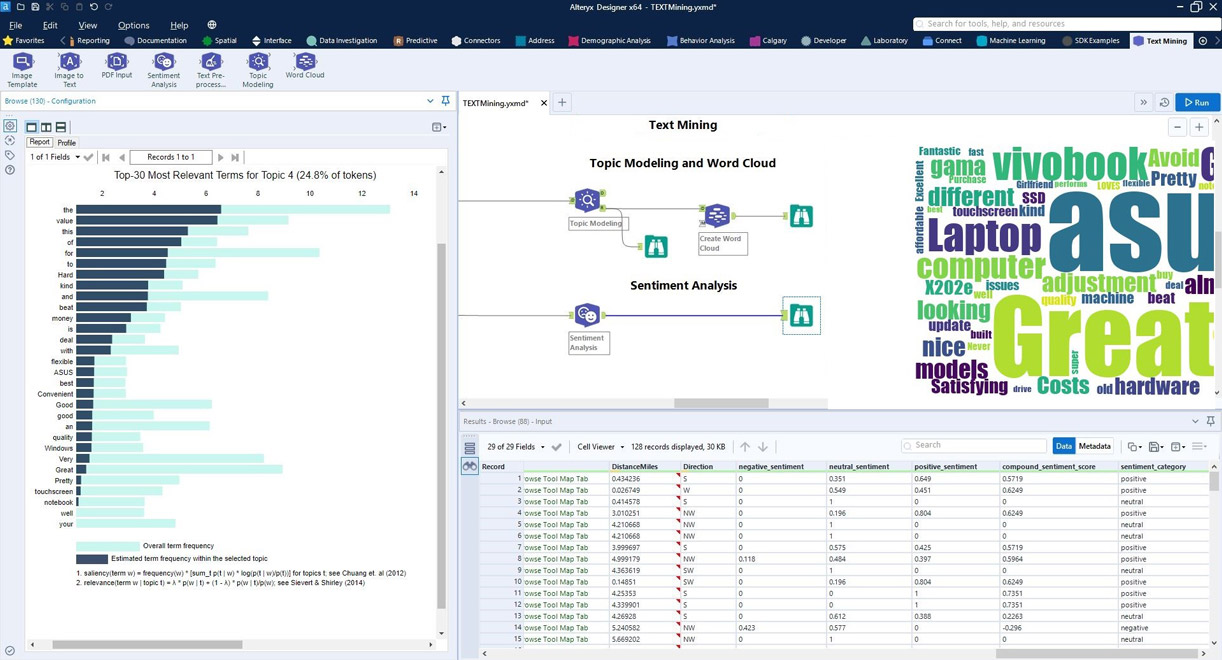Toggle Metadata view in Results

(x=1094, y=447)
